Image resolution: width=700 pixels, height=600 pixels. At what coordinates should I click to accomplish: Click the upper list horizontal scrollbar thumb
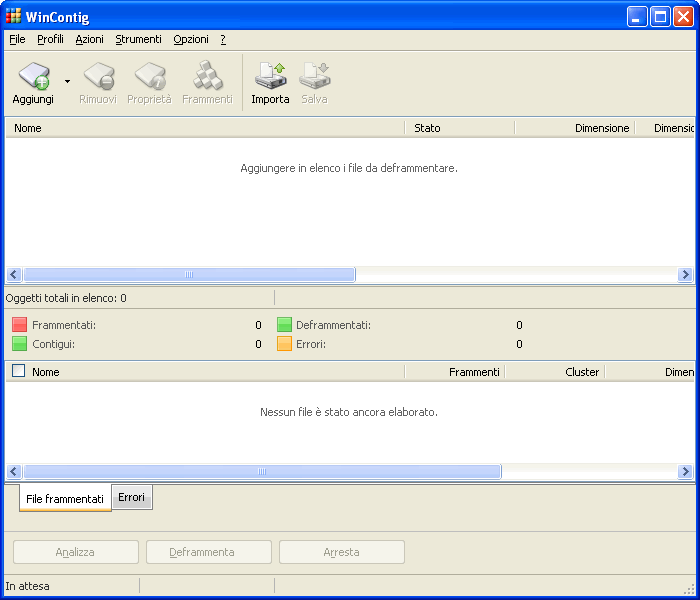[x=189, y=275]
